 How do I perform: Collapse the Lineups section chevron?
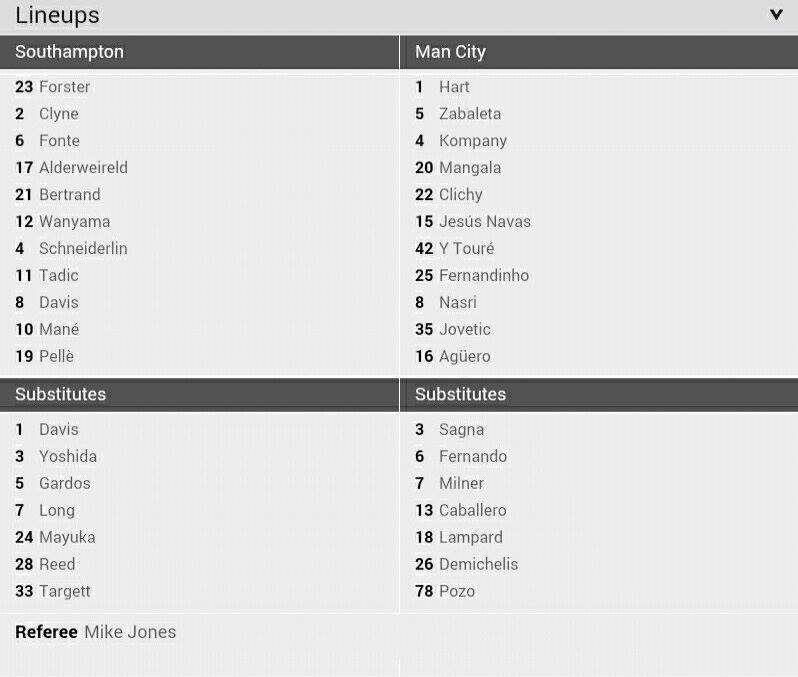[x=776, y=15]
